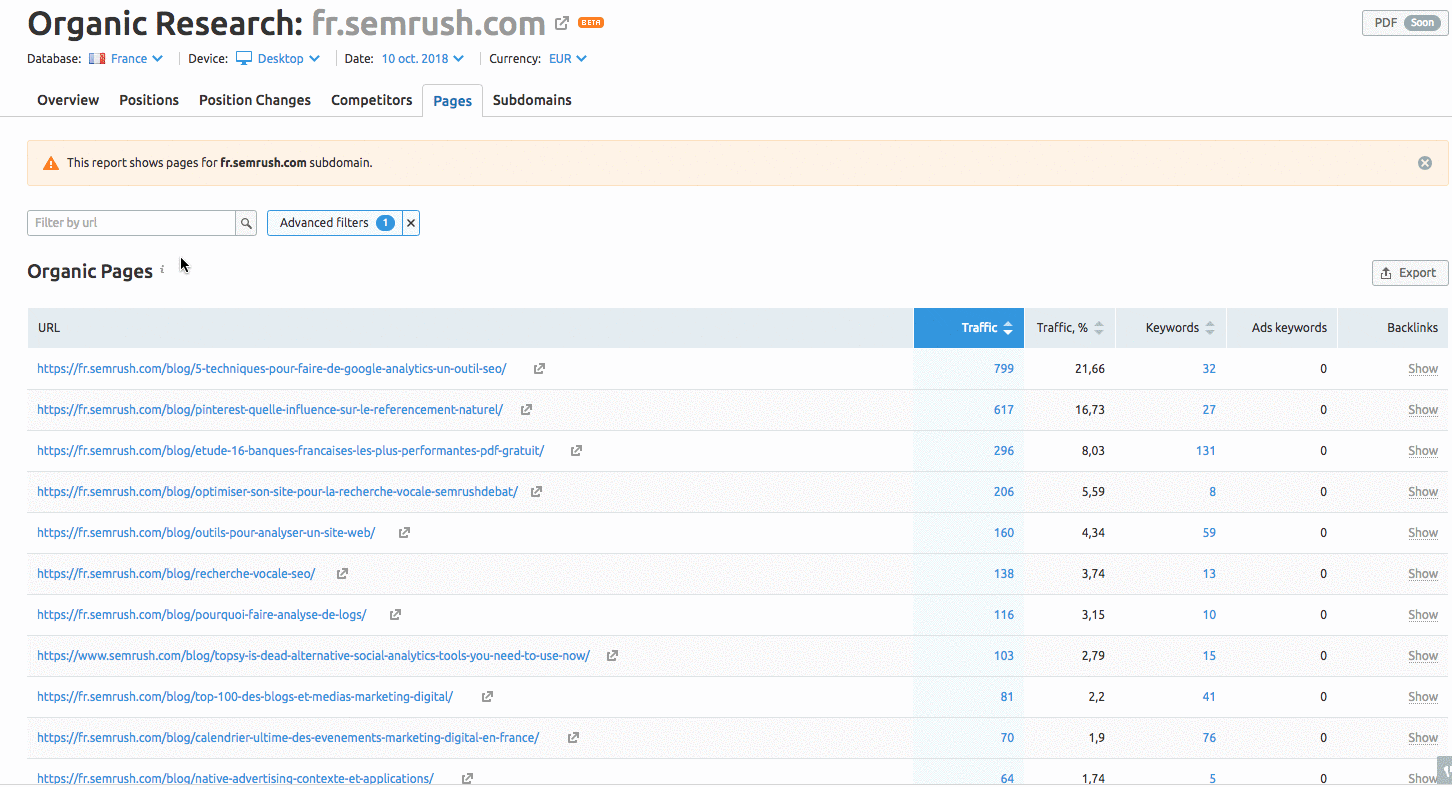This screenshot has height=787, width=1452.
Task: Click traffic percentage 21,66
Action: [1090, 369]
